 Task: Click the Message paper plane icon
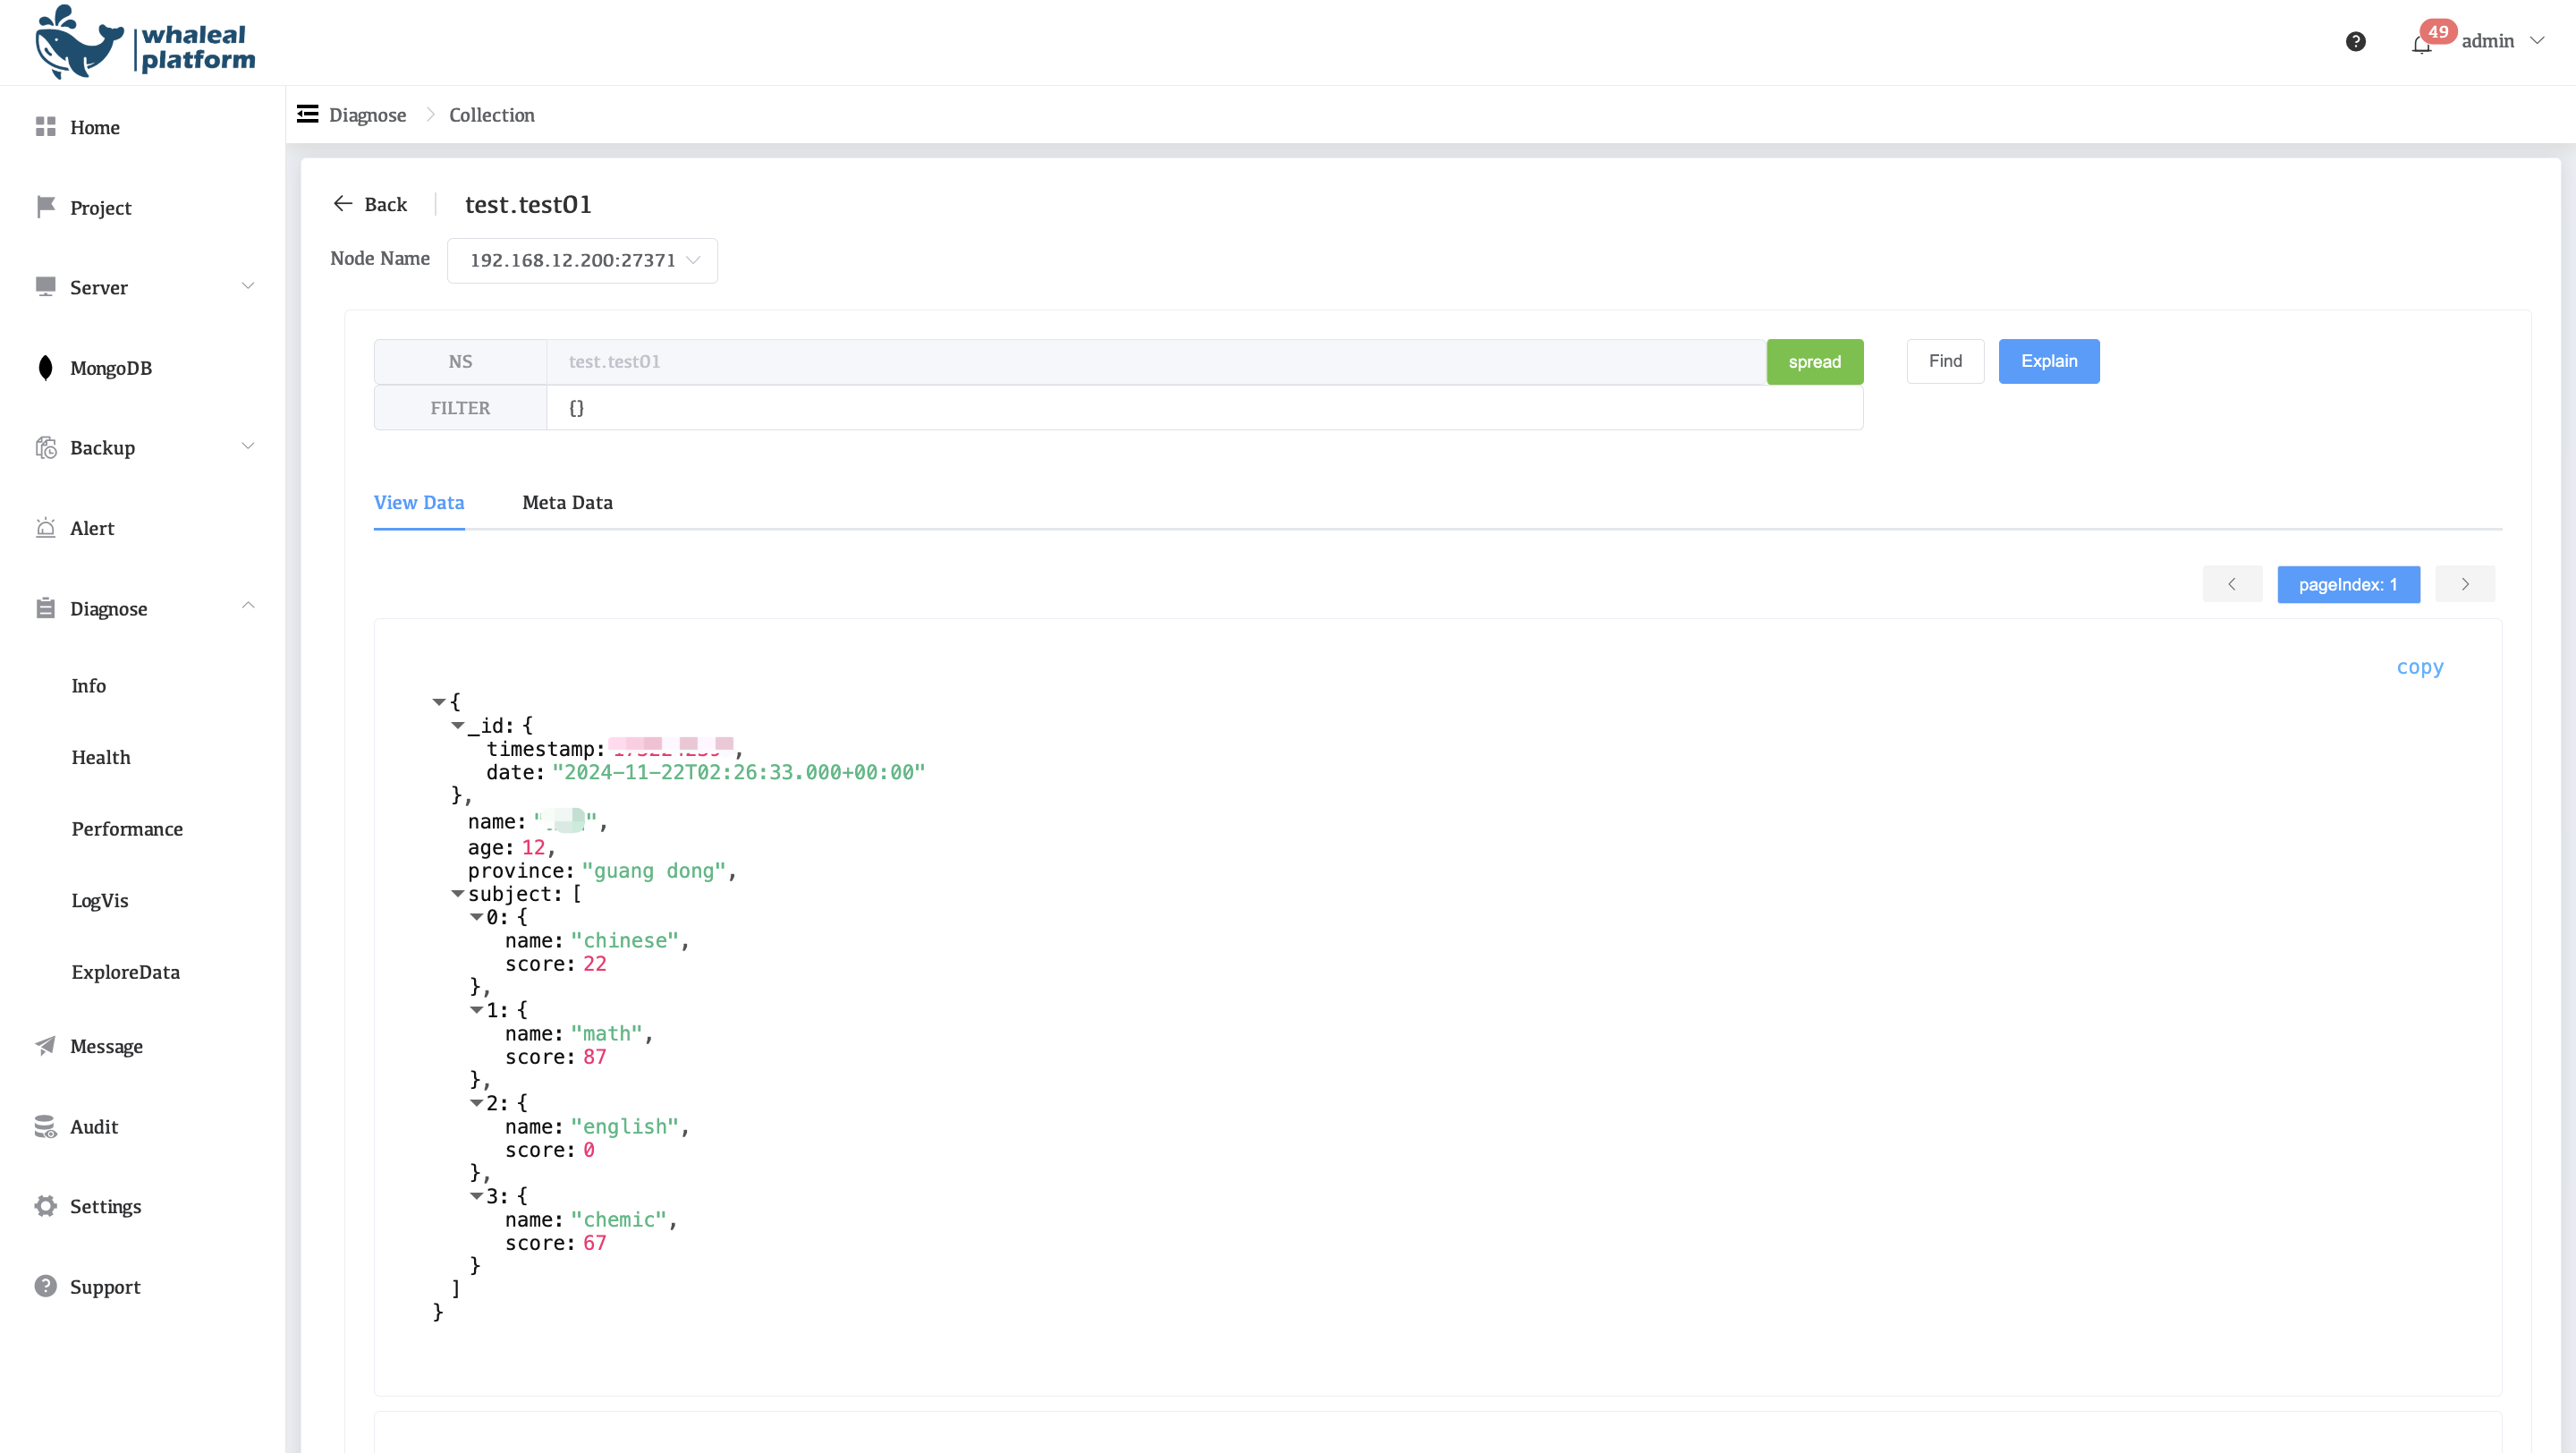[45, 1046]
